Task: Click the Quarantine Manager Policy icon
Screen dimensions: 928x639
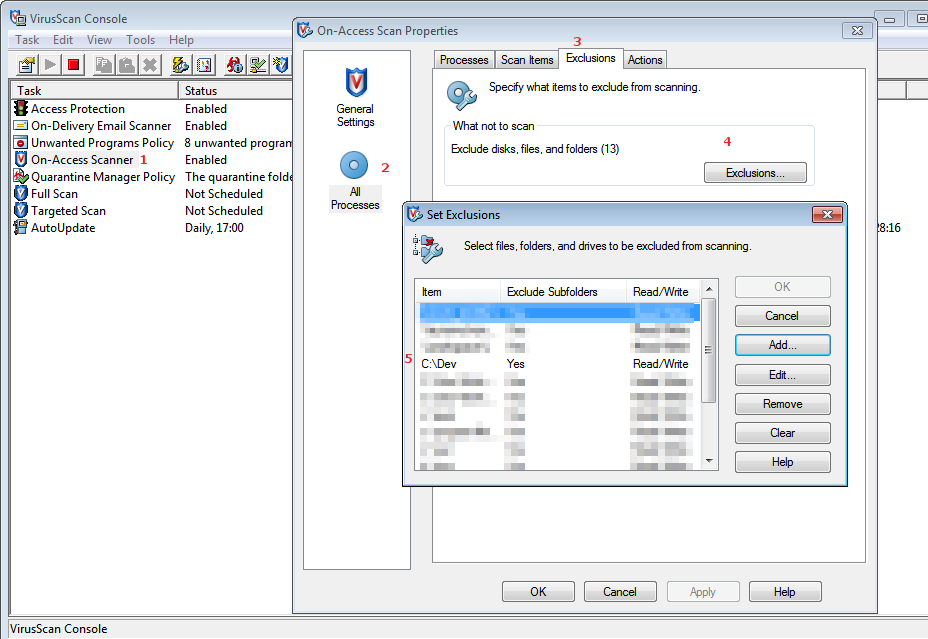Action: [x=21, y=176]
